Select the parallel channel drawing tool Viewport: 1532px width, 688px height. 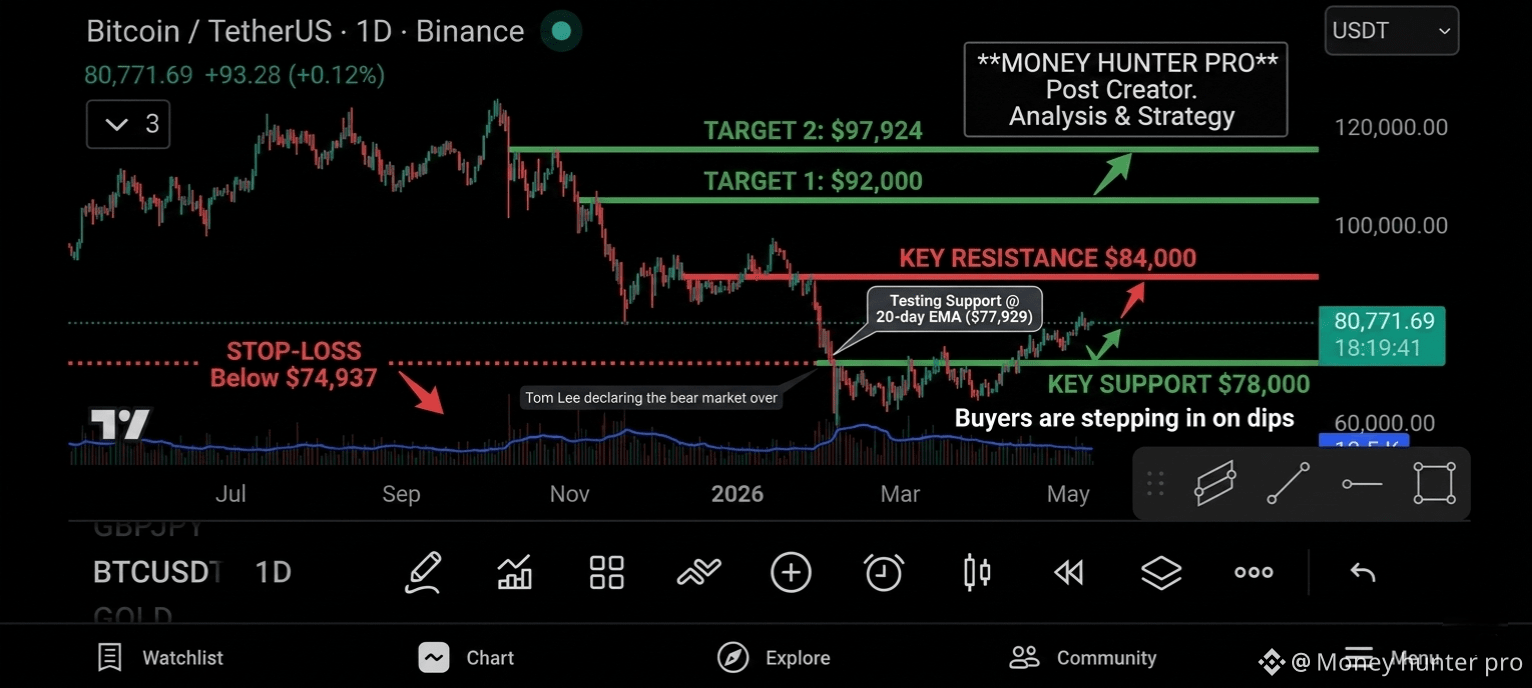pyautogui.click(x=1215, y=484)
